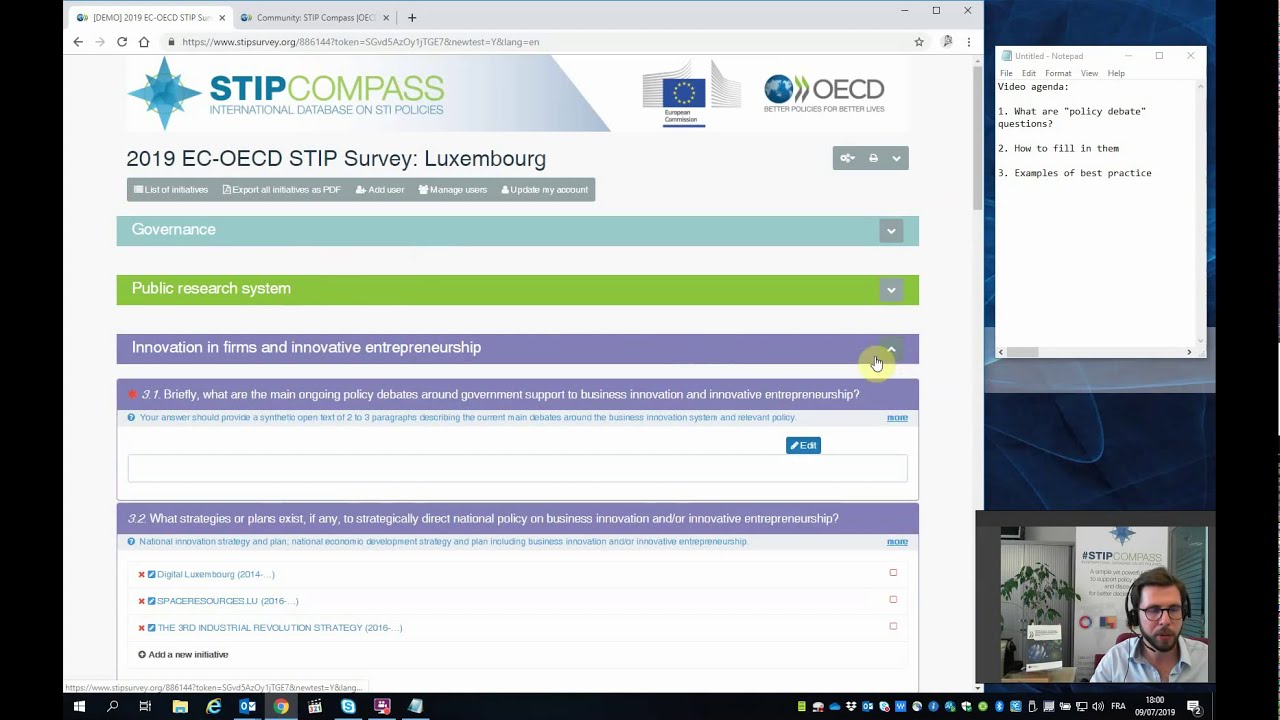Click Notepad horizontal scrollbar thumb

pos(1022,352)
